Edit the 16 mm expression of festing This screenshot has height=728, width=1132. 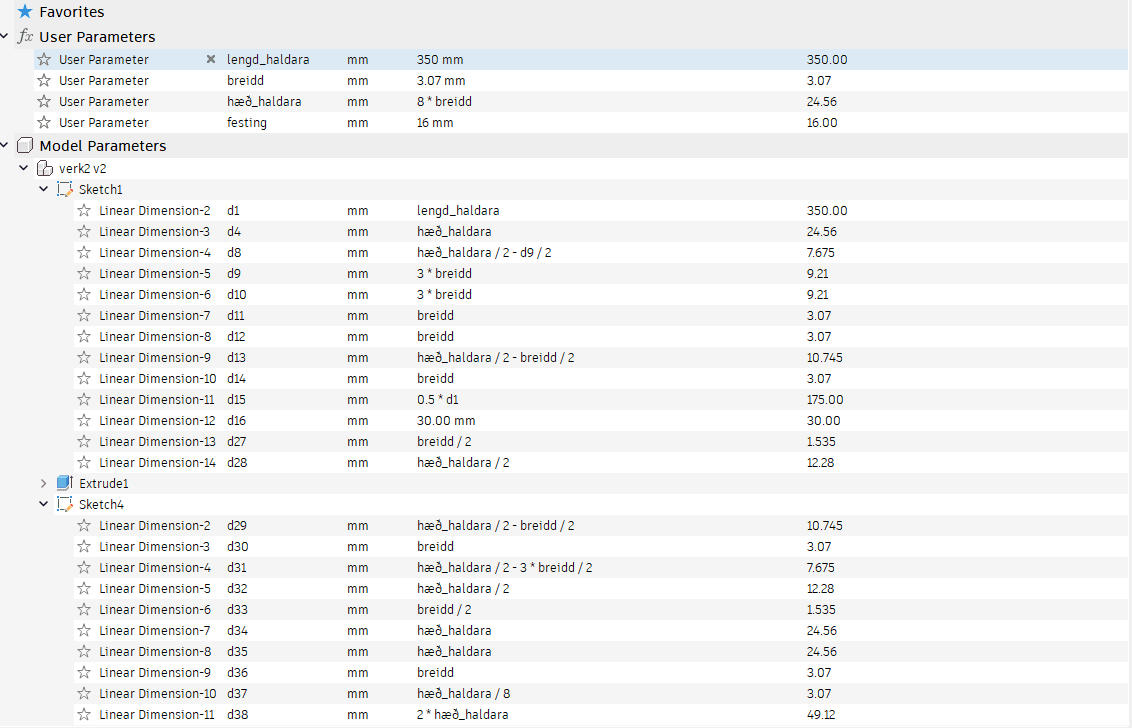click(435, 122)
